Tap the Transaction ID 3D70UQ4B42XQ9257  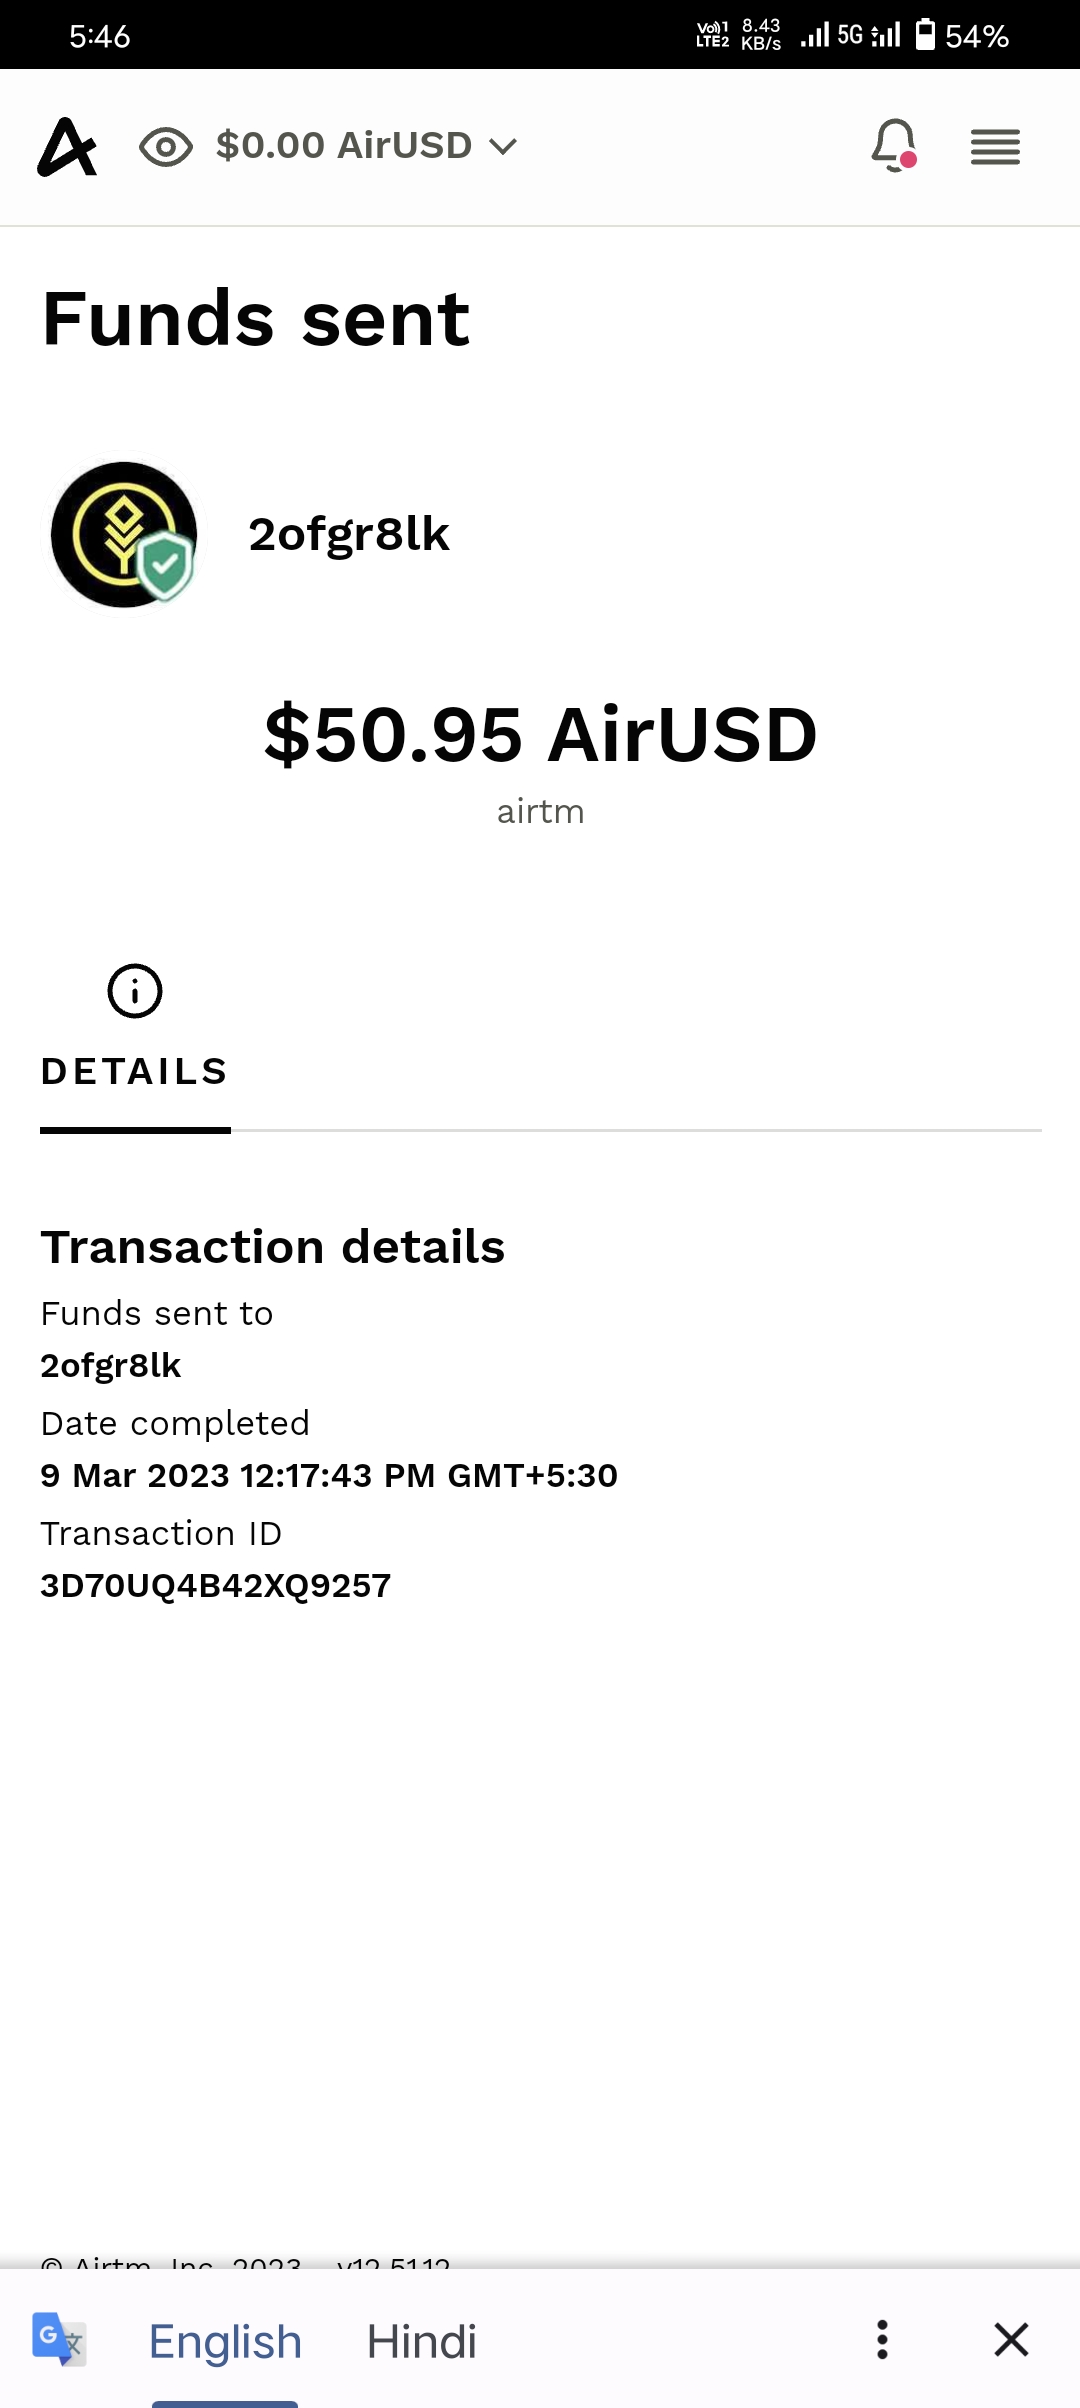click(216, 1585)
